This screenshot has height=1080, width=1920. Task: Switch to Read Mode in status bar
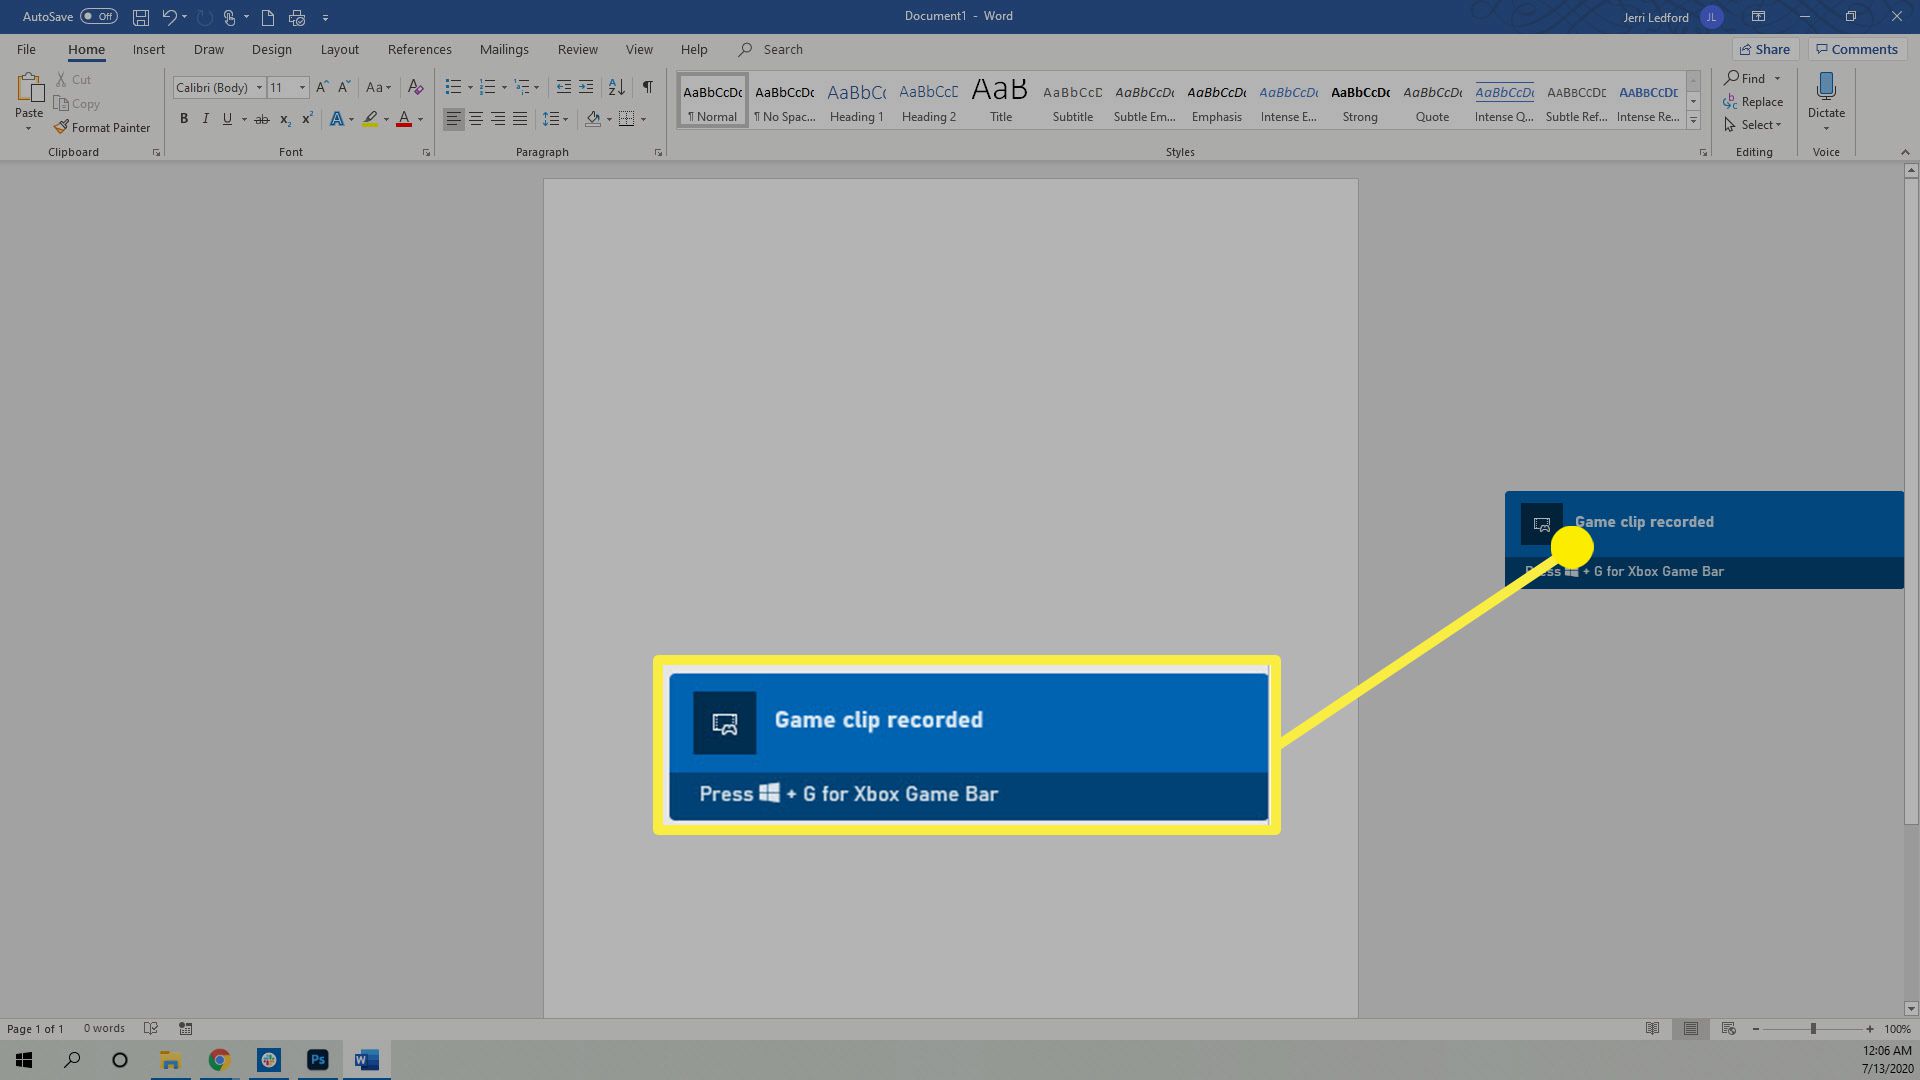click(x=1653, y=1029)
